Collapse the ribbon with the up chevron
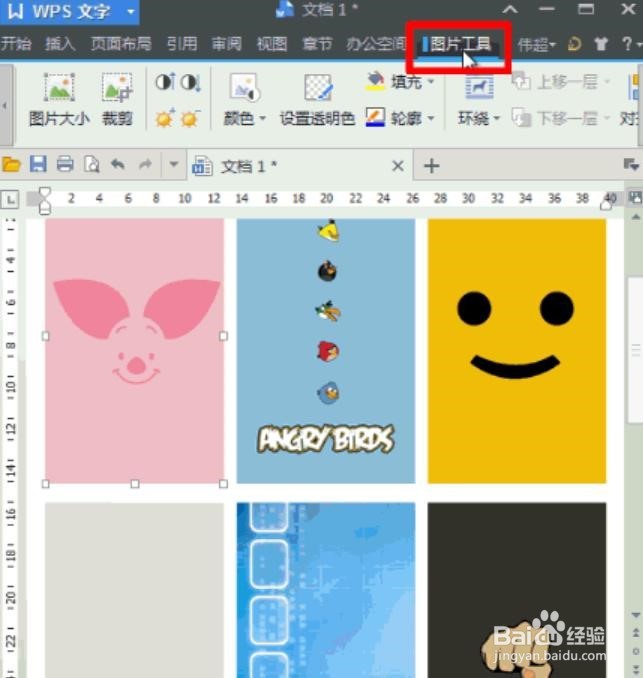Image resolution: width=643 pixels, height=678 pixels. click(x=510, y=9)
